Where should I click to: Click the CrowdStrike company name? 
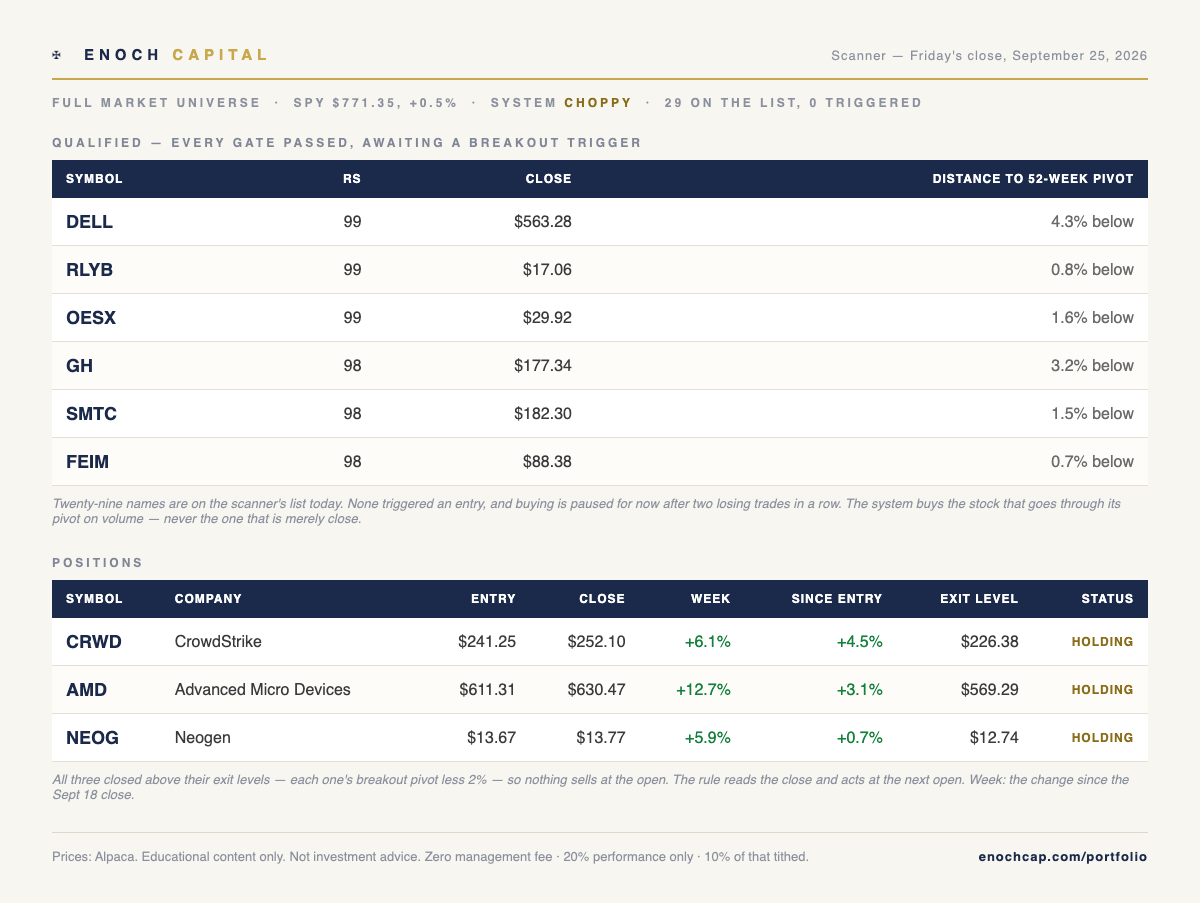pos(218,642)
